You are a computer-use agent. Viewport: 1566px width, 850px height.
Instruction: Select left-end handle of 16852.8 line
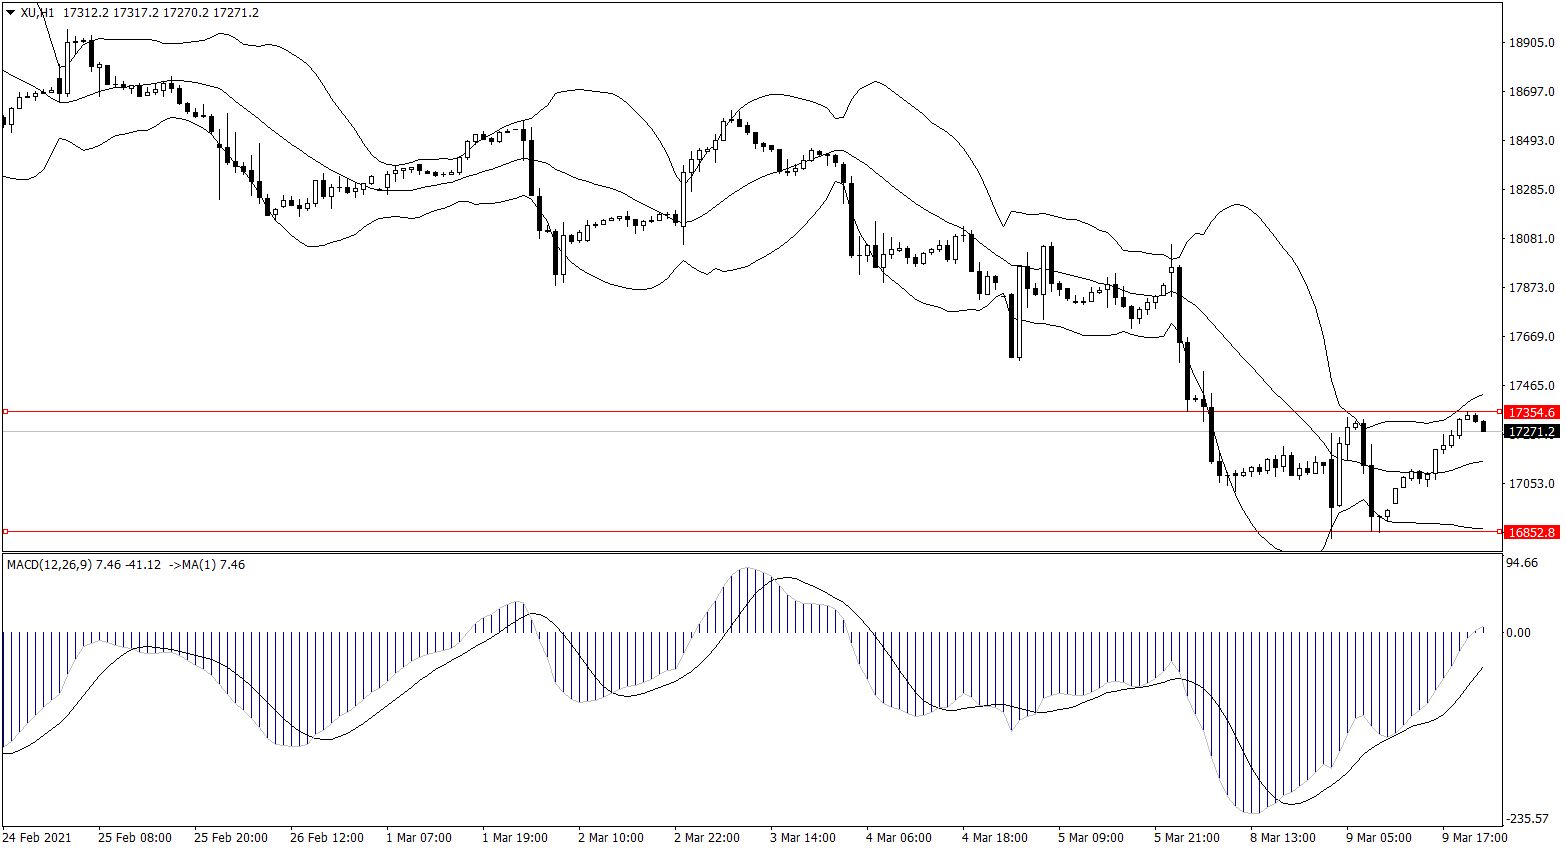5,531
